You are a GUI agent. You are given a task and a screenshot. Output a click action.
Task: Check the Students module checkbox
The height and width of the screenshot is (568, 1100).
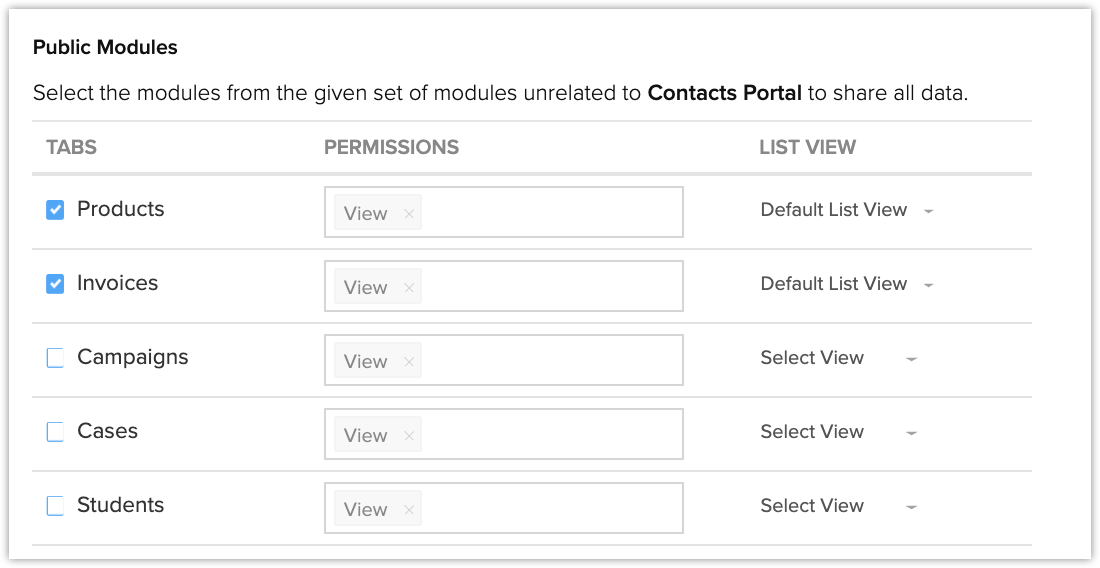click(55, 506)
